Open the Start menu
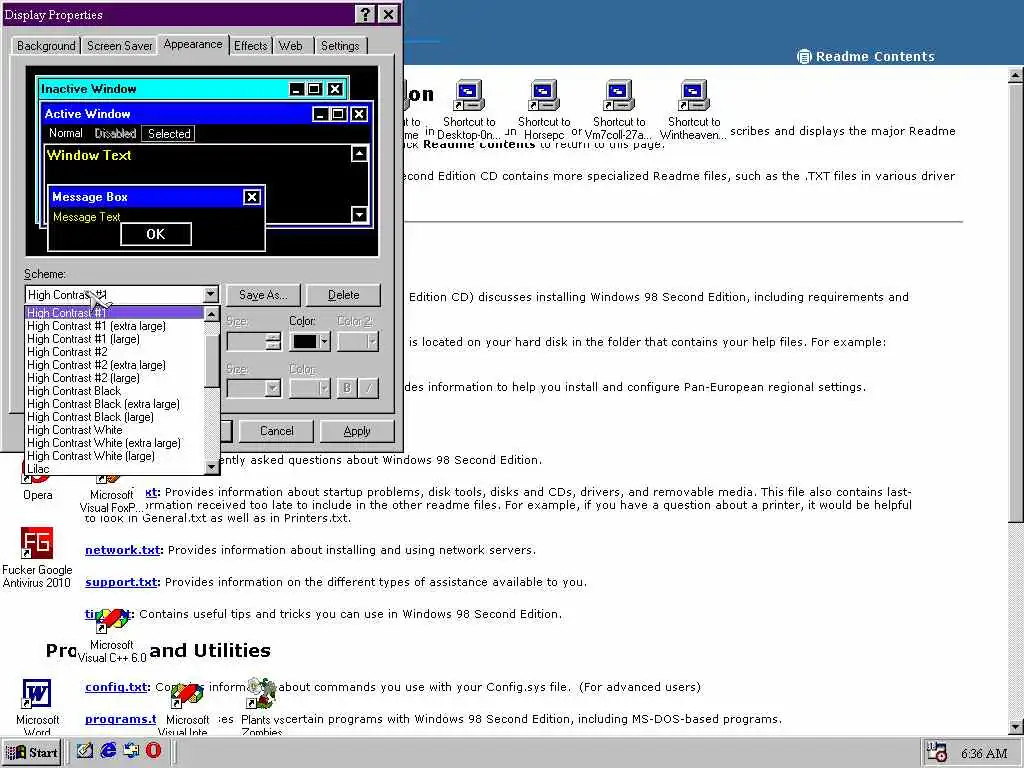 click(32, 752)
